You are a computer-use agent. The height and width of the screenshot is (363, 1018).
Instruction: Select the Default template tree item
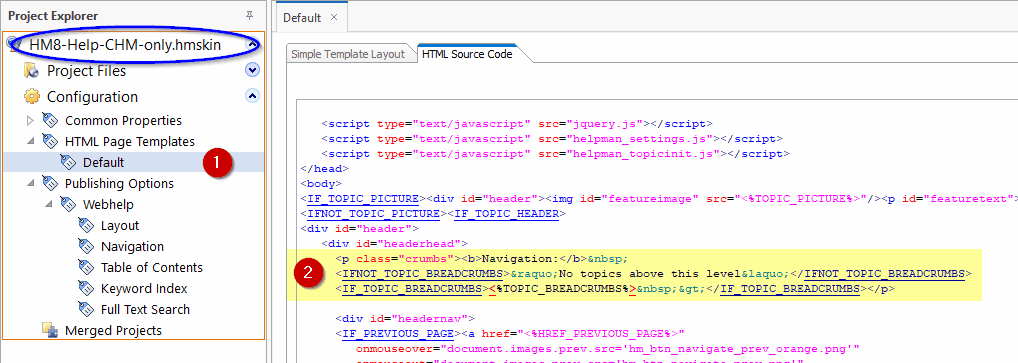[103, 162]
